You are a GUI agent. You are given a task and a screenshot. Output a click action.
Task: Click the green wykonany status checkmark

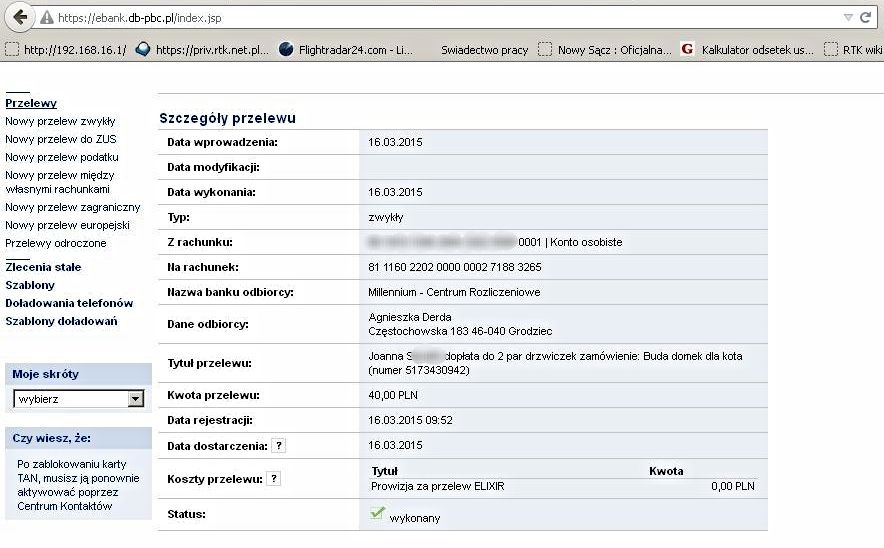click(377, 514)
